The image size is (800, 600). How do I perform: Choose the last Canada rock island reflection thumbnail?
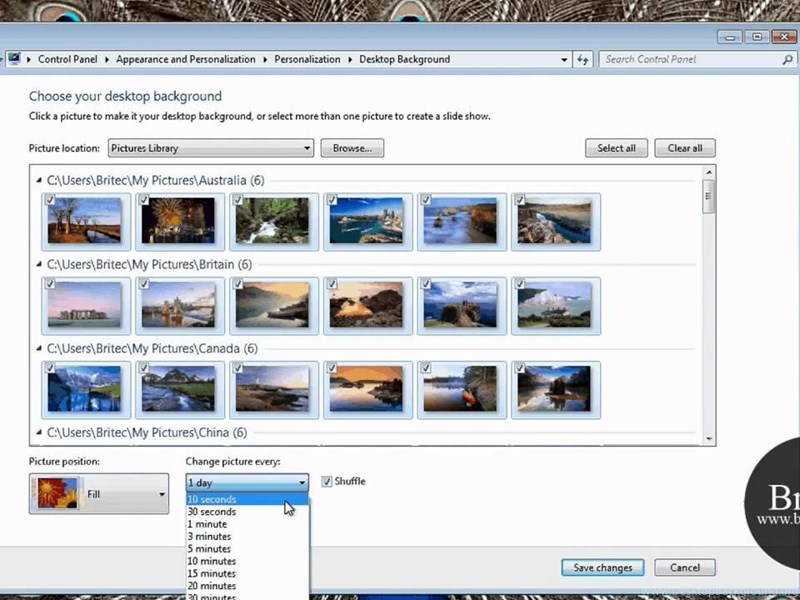click(556, 390)
